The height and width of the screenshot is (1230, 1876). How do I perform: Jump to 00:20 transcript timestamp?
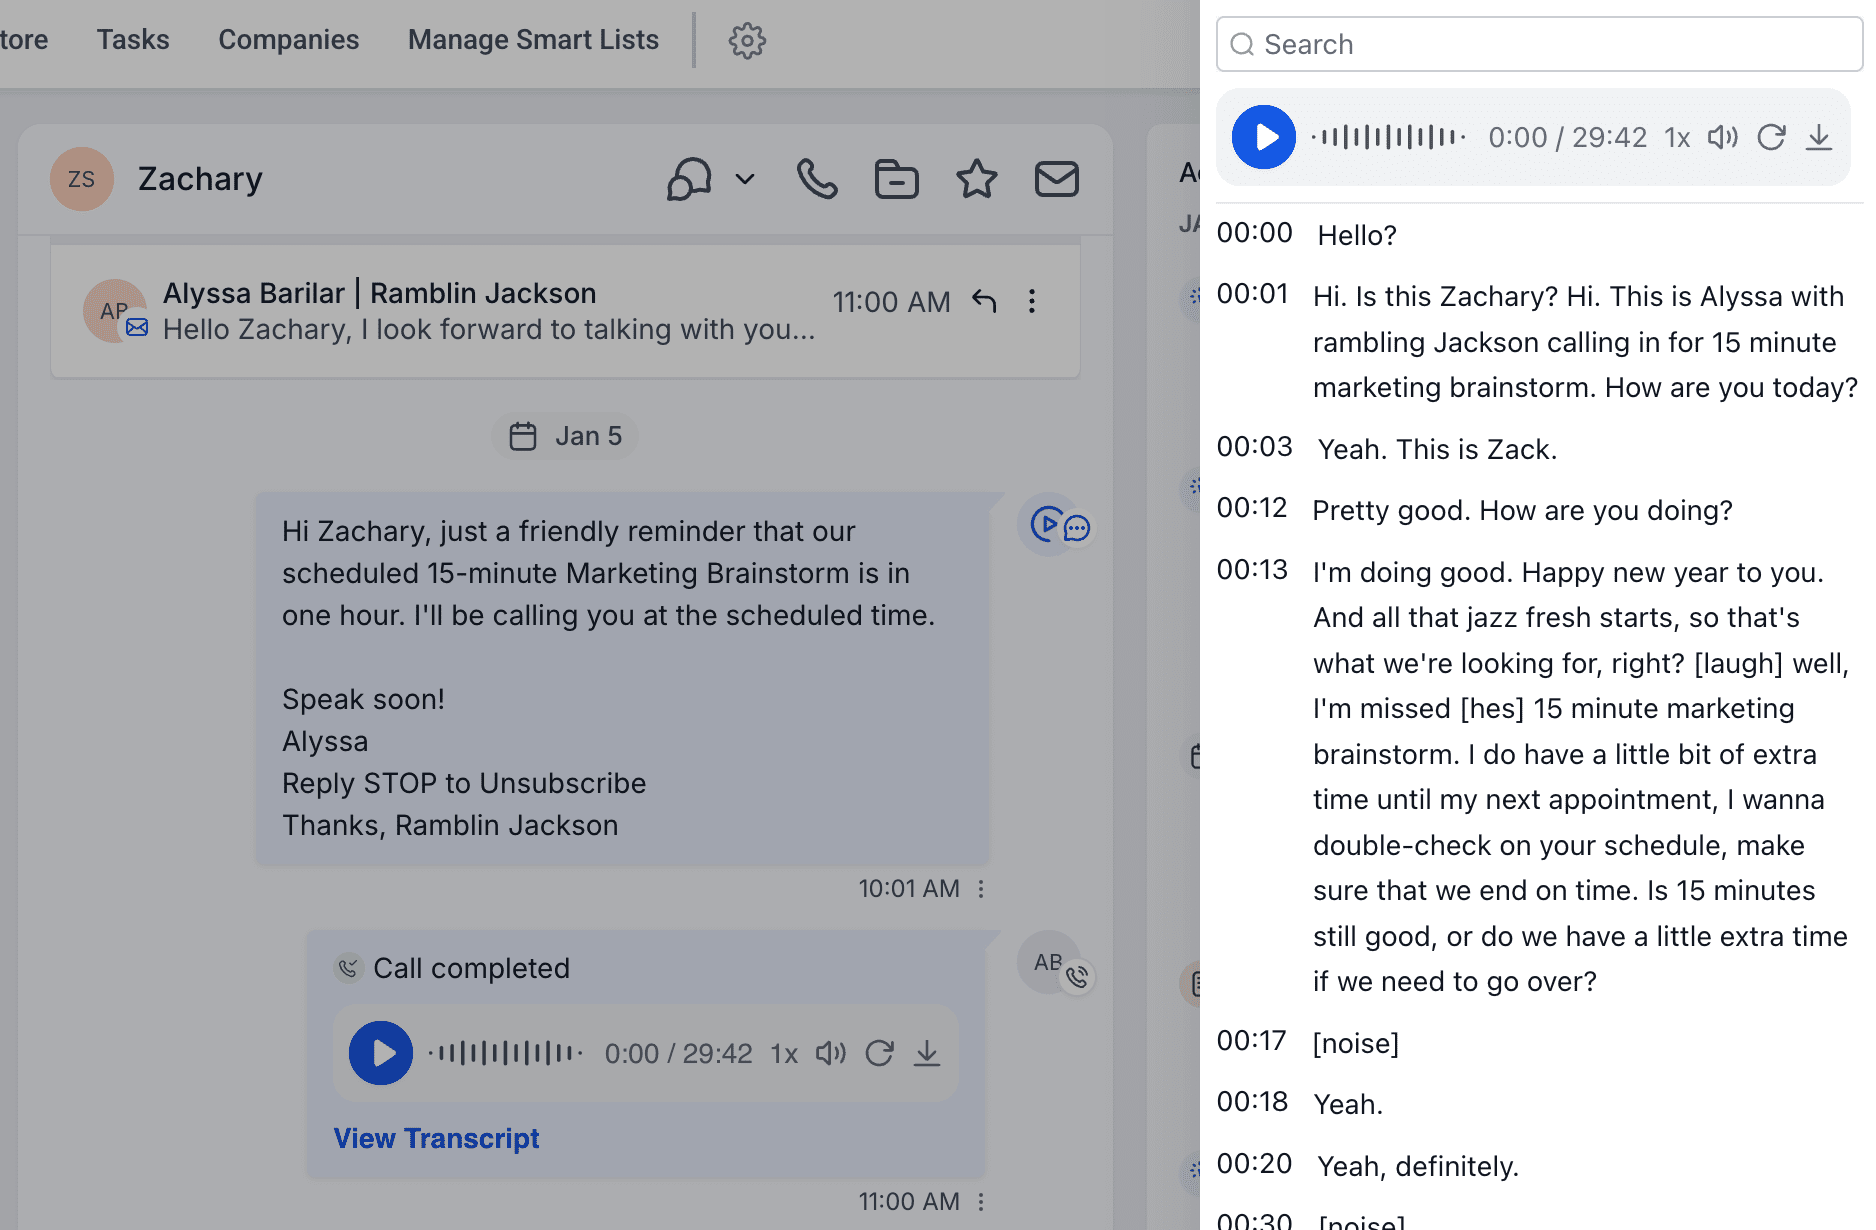1254,1164
